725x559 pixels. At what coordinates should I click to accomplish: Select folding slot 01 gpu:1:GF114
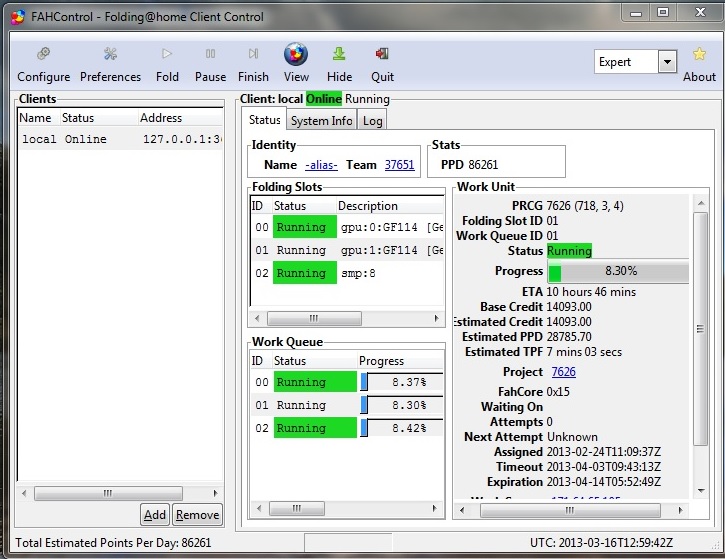point(347,250)
